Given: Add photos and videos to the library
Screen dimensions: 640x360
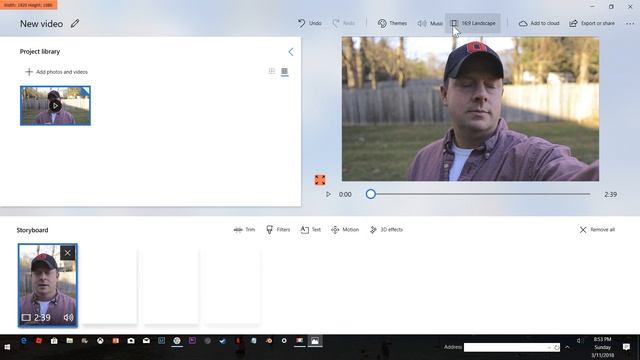Looking at the screenshot, I should pyautogui.click(x=56, y=72).
